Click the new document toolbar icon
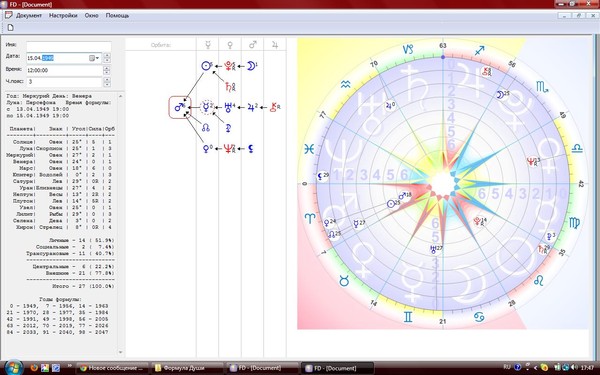 pyautogui.click(x=10, y=27)
